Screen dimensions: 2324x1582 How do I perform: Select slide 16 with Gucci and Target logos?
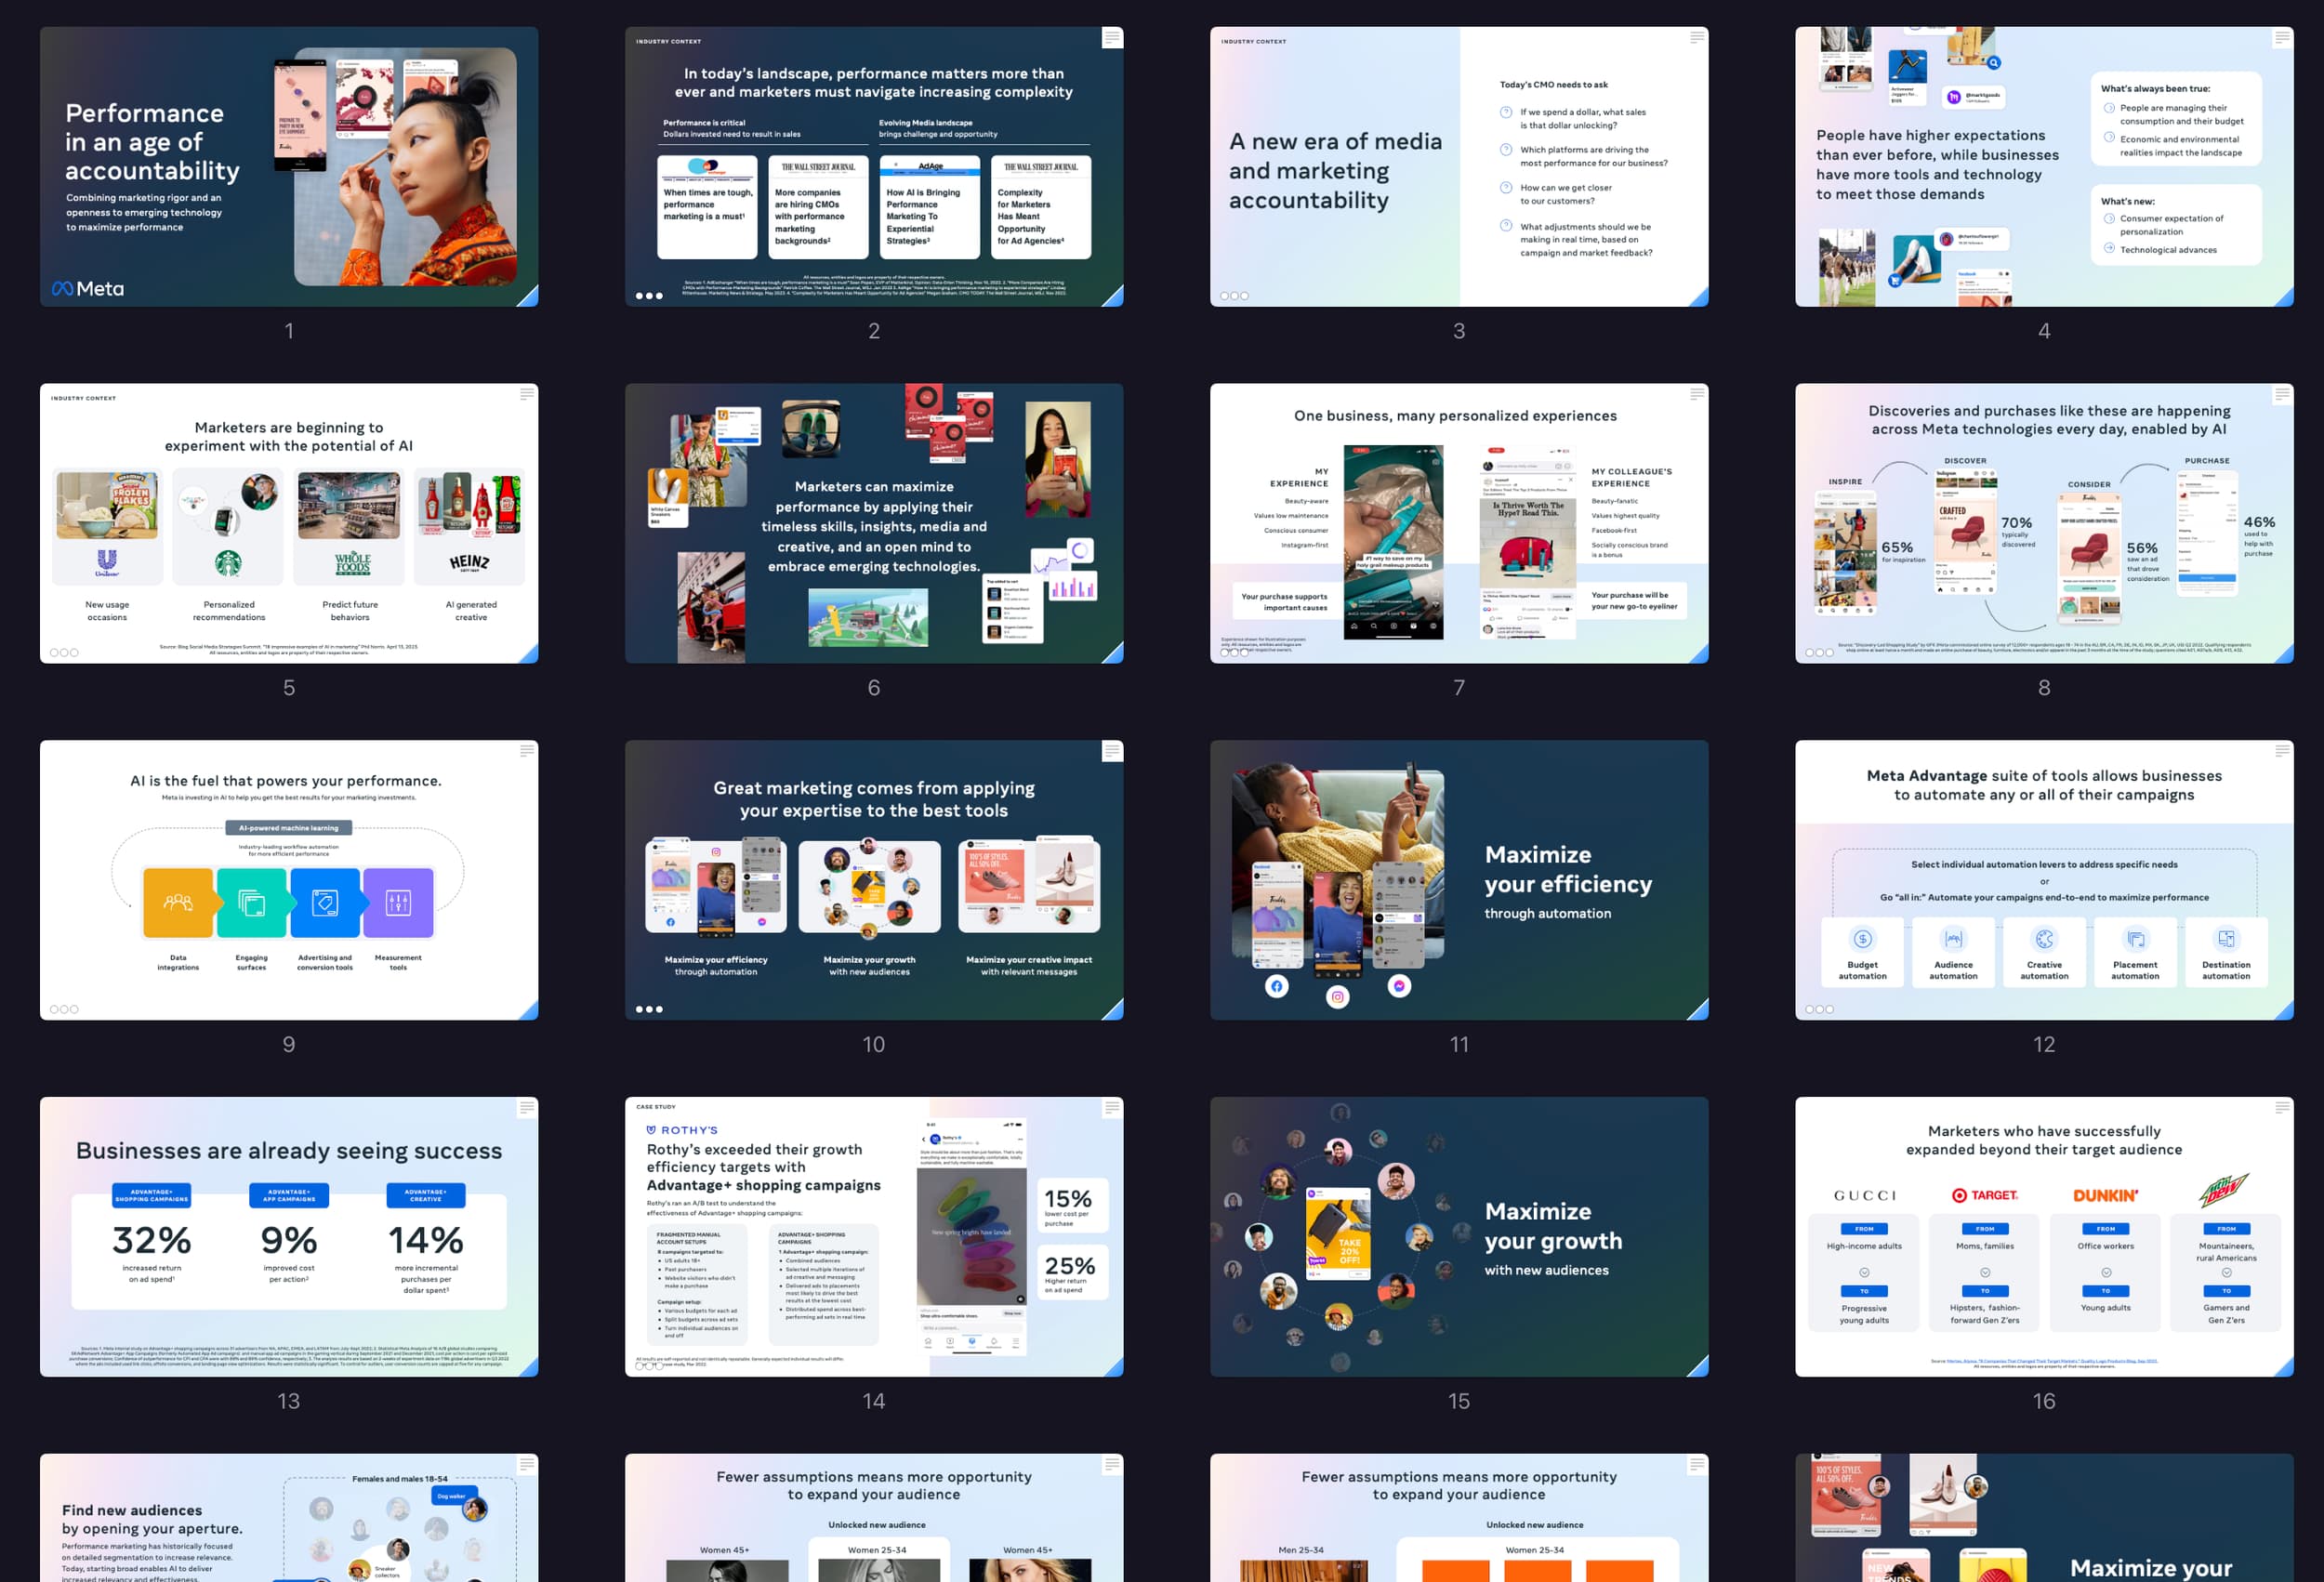(x=2043, y=1236)
